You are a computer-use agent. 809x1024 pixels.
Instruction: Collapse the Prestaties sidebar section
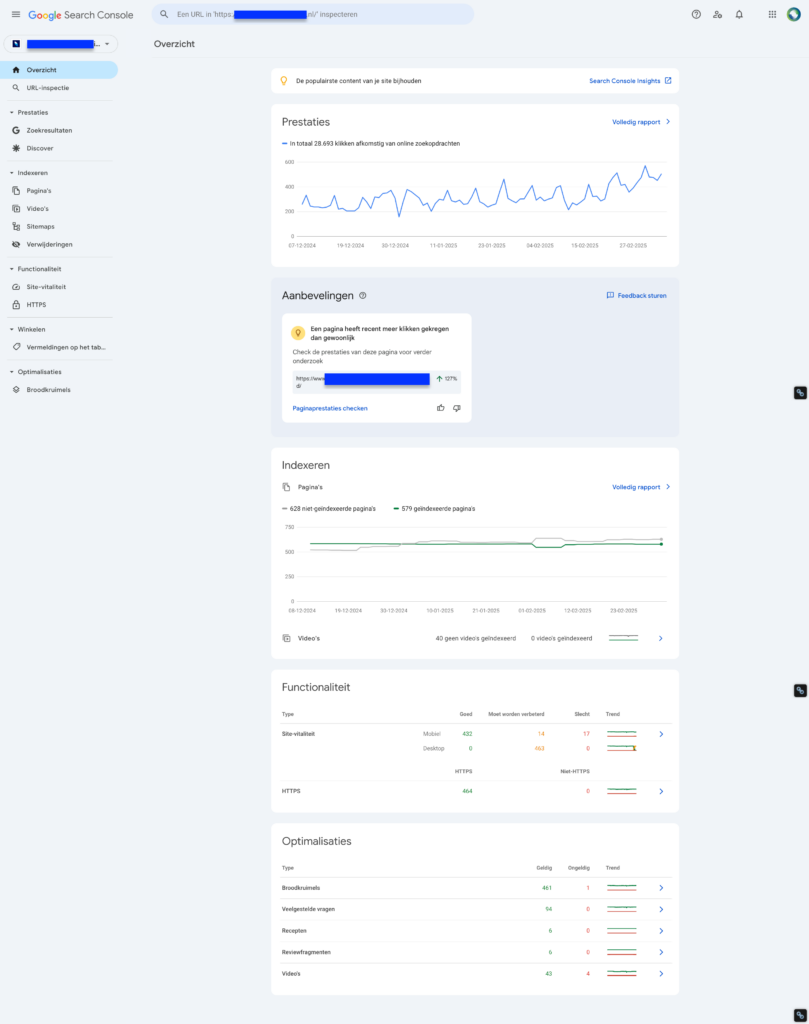tap(12, 112)
